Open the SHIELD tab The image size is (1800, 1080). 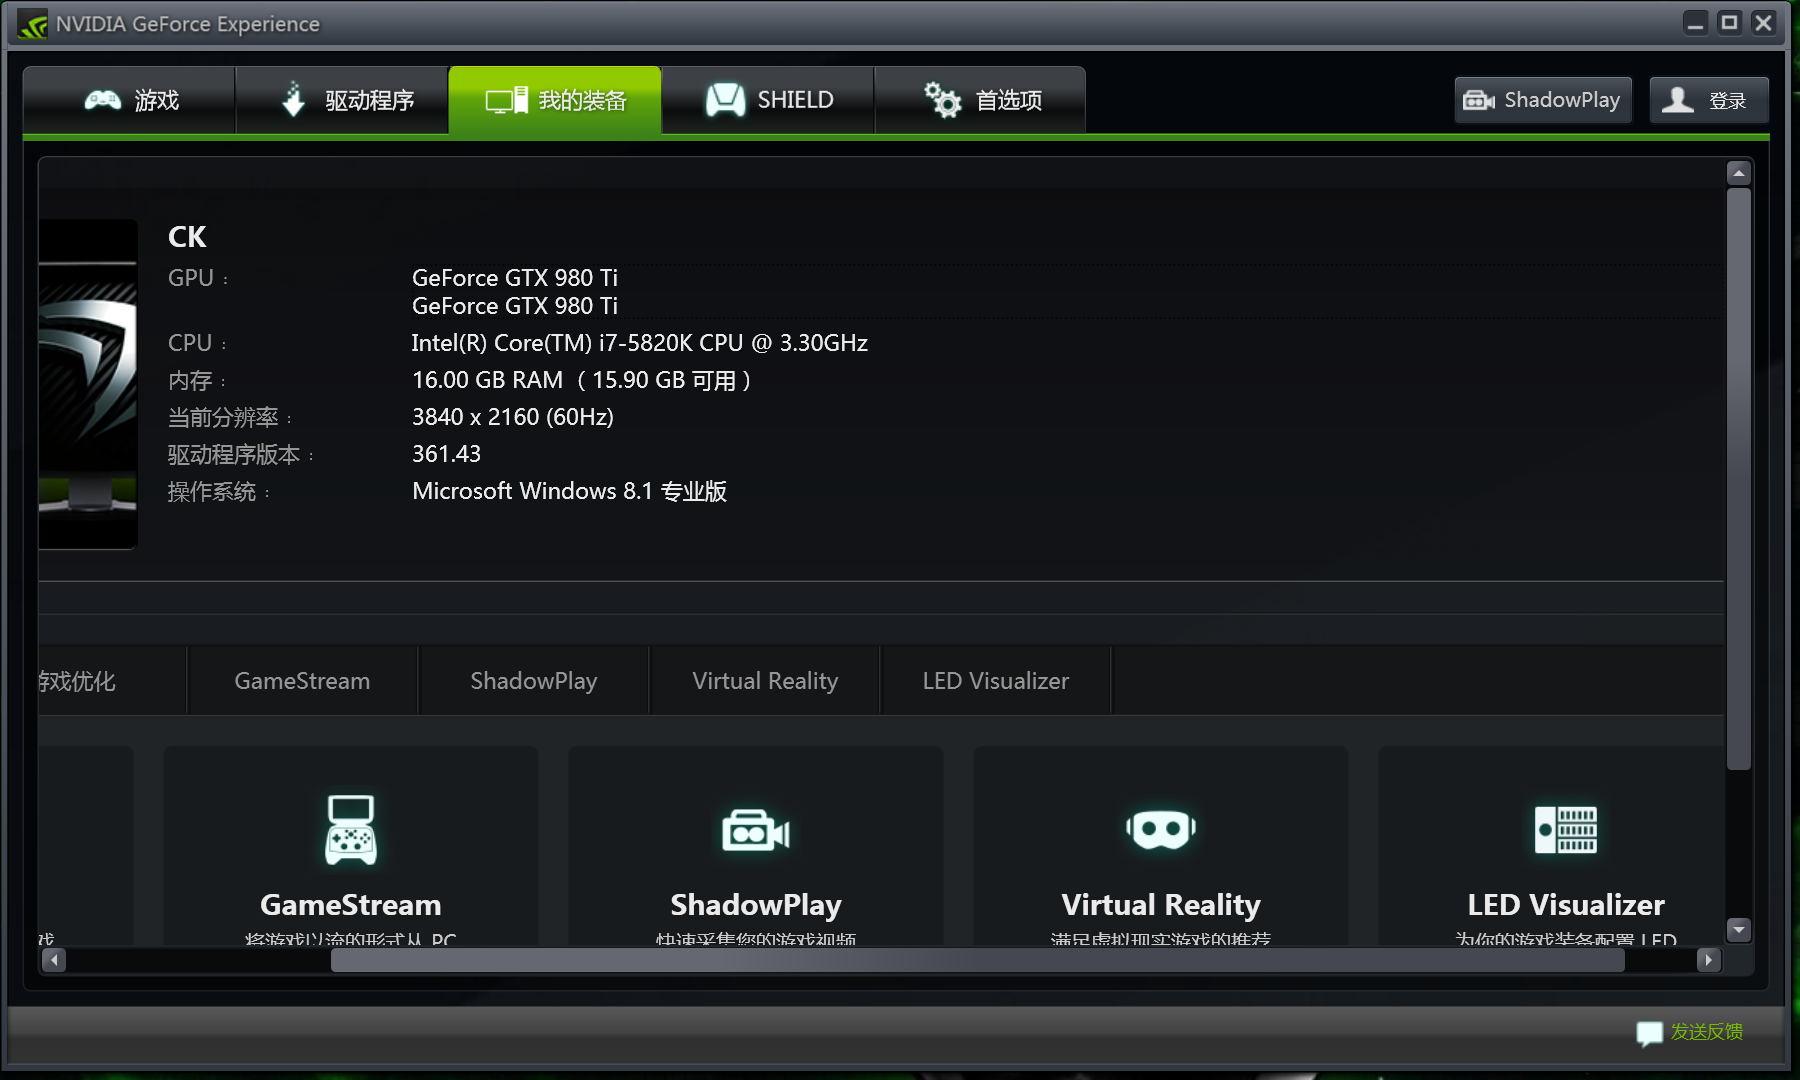click(x=768, y=100)
